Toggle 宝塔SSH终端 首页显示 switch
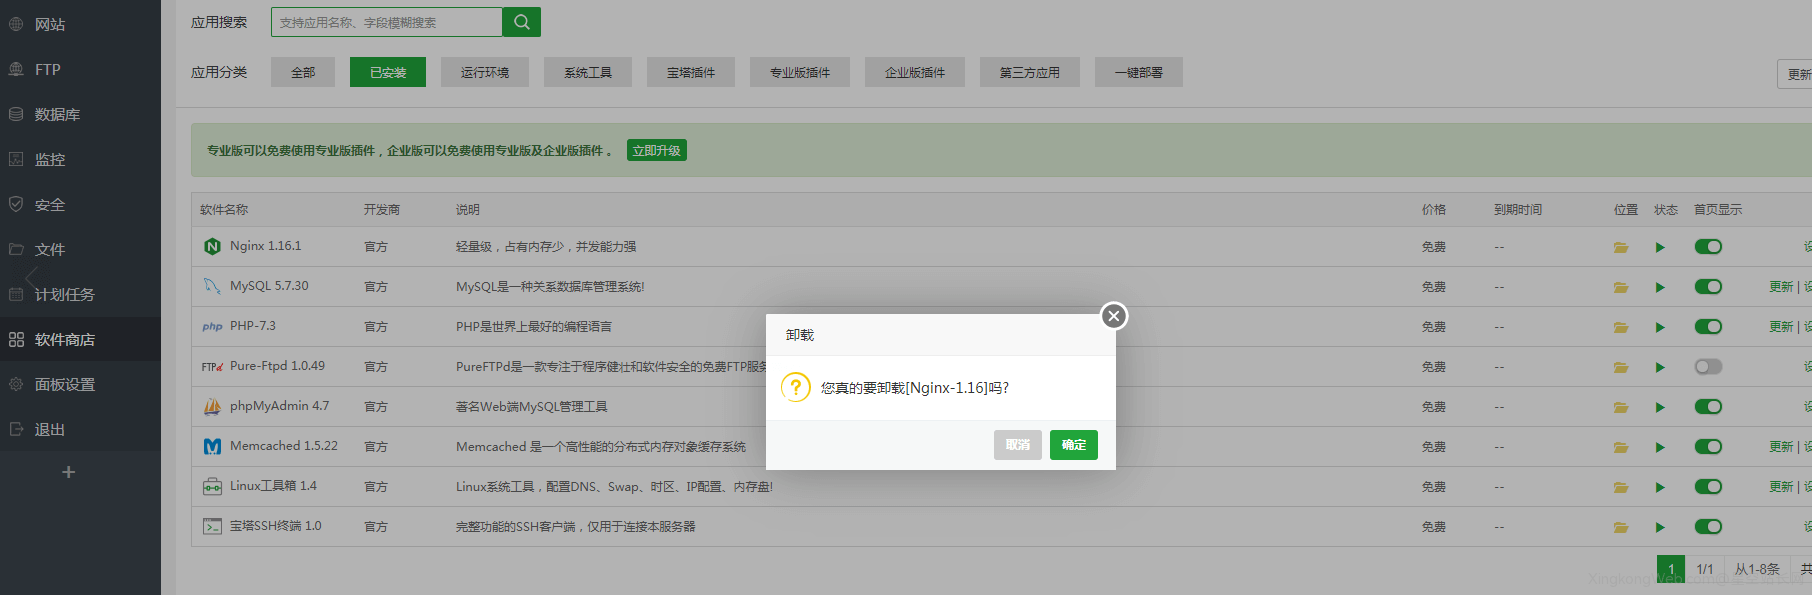 (1708, 527)
